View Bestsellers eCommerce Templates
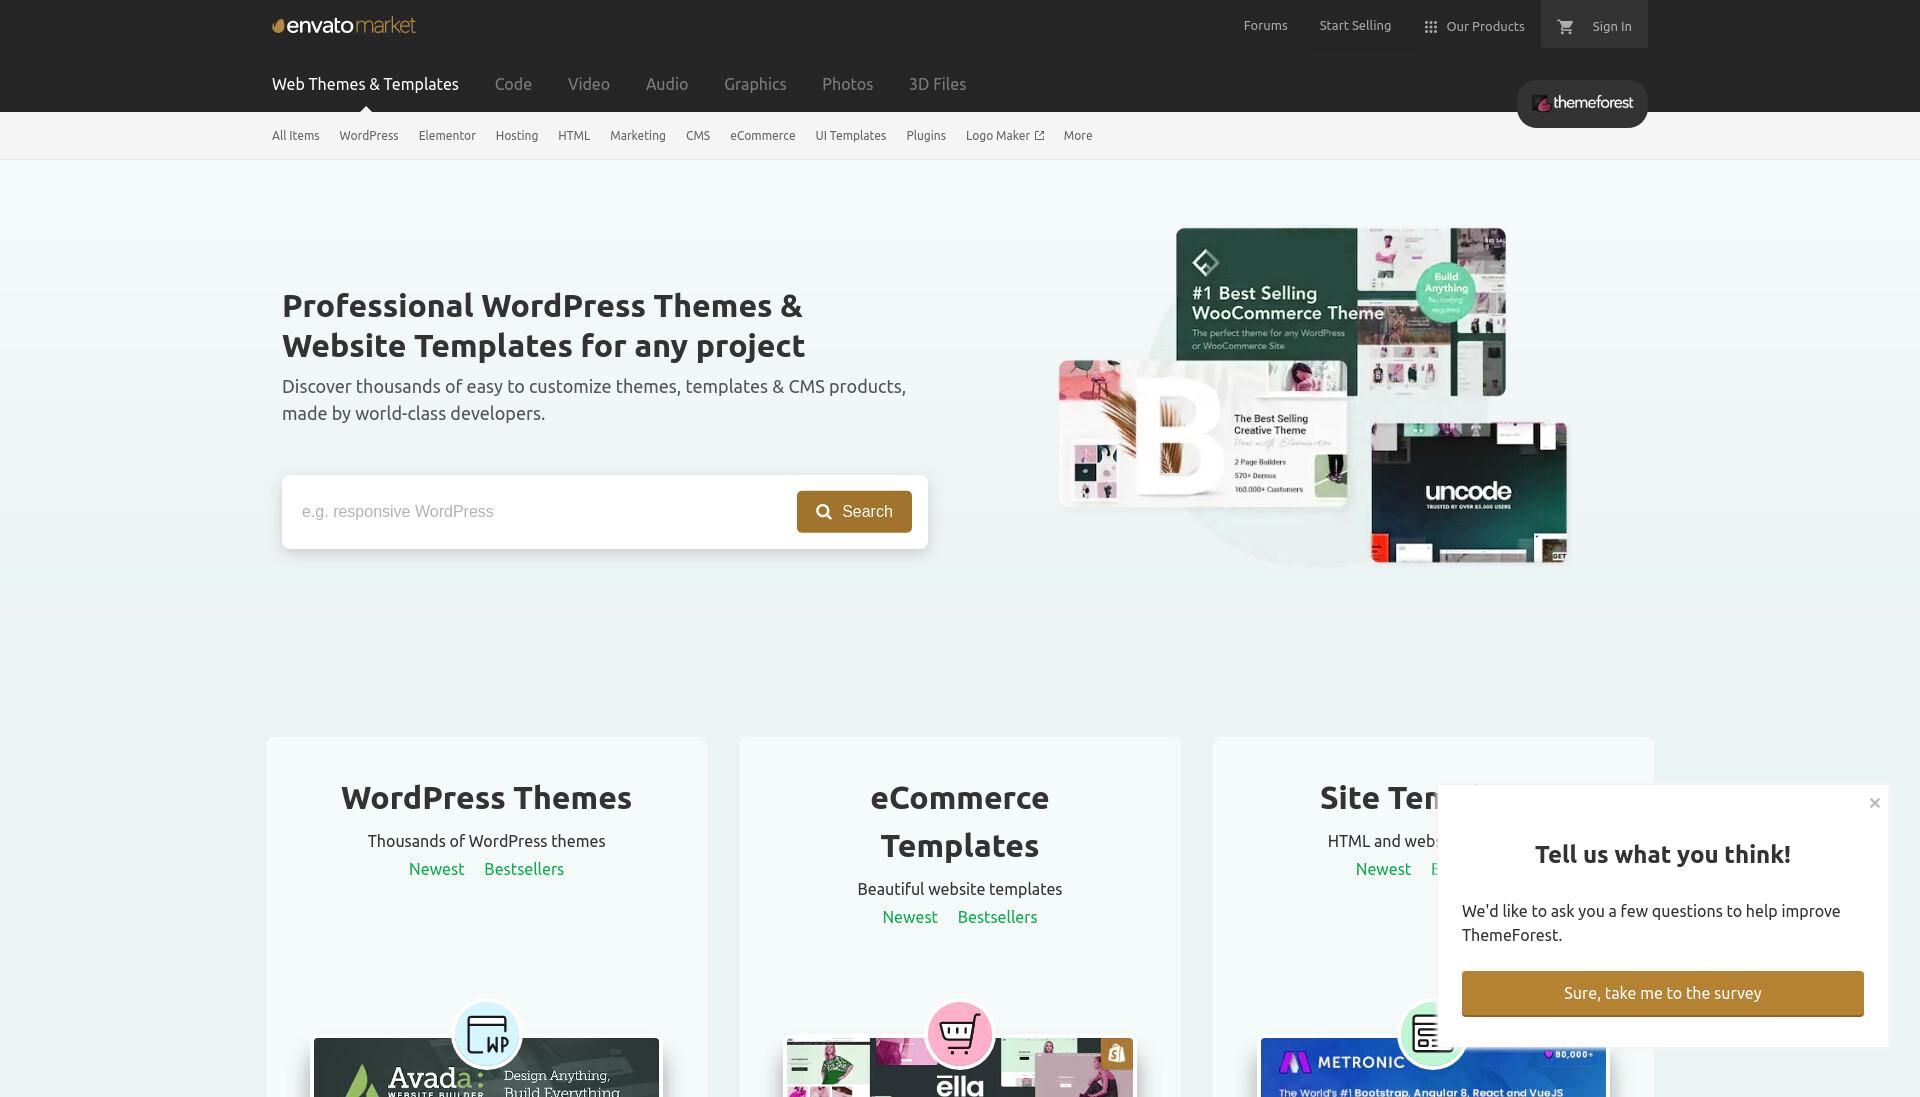1920x1097 pixels. (997, 917)
